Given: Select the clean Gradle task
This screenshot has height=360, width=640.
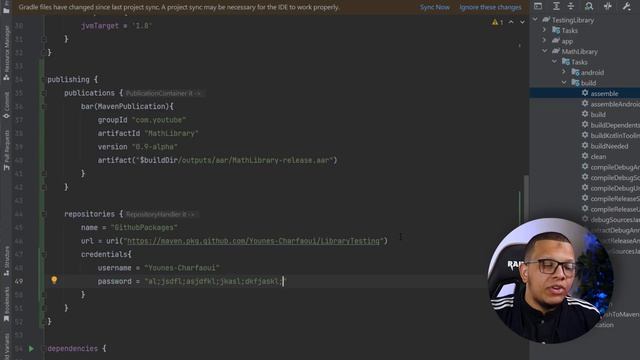Looking at the screenshot, I should pyautogui.click(x=598, y=157).
